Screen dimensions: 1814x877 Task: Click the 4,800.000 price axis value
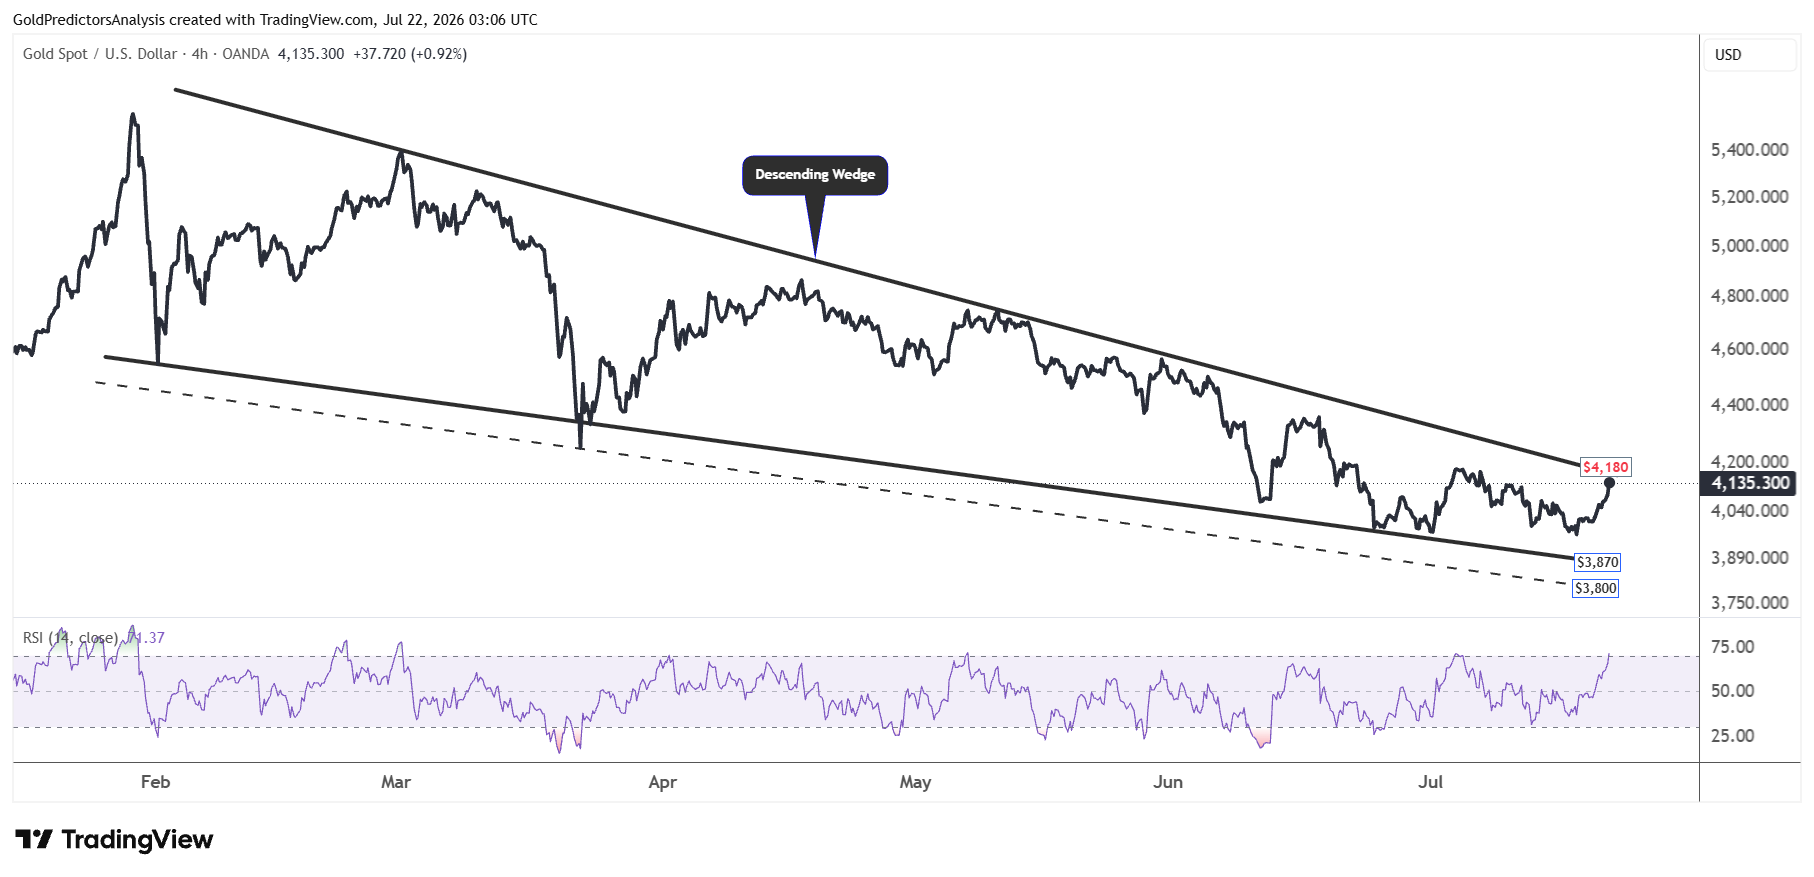click(1750, 296)
